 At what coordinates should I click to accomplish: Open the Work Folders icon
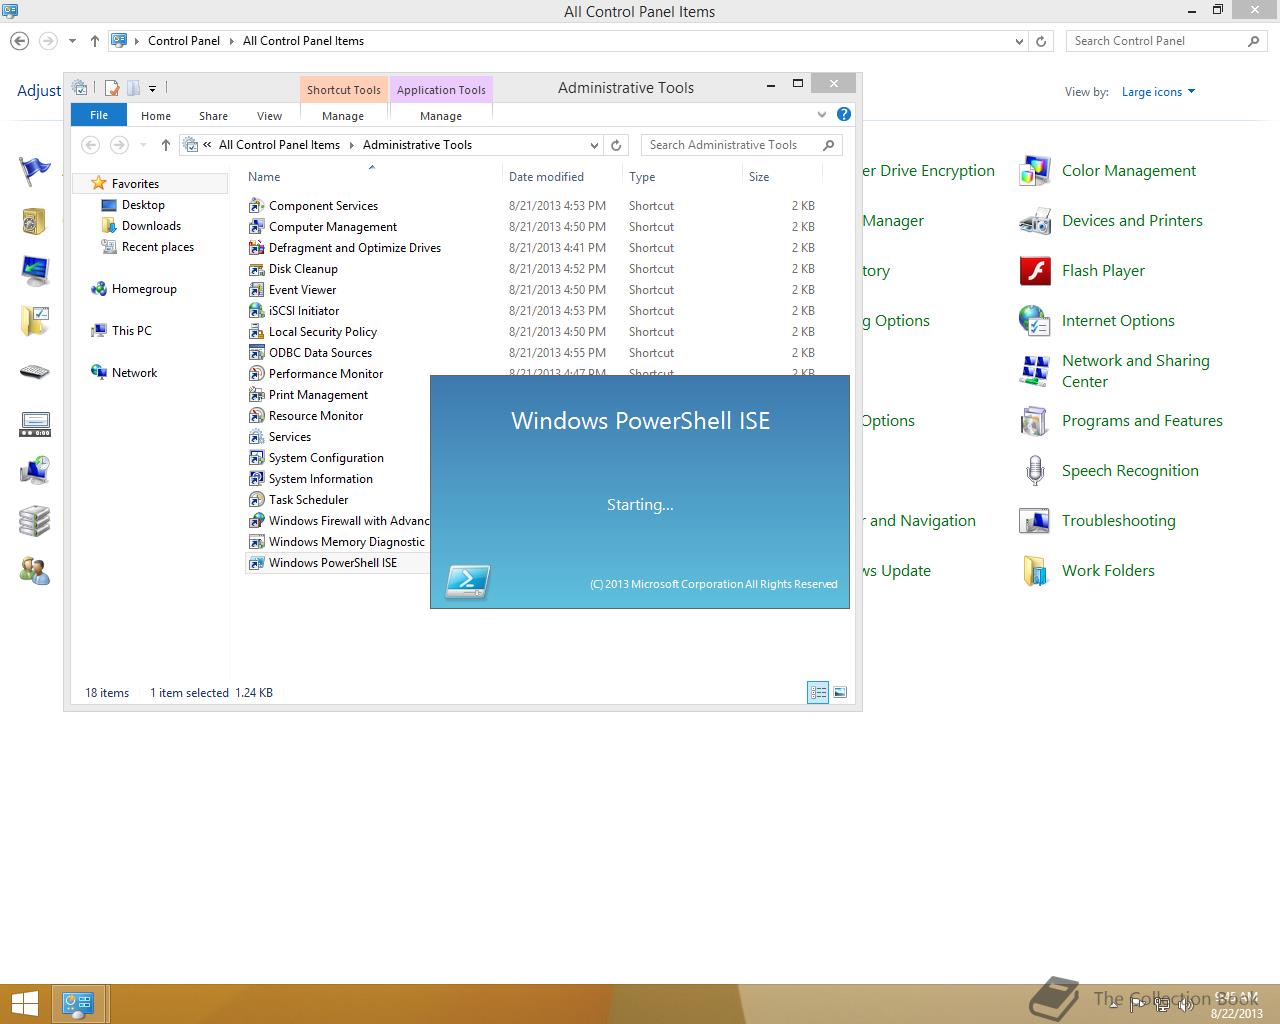pyautogui.click(x=1034, y=571)
